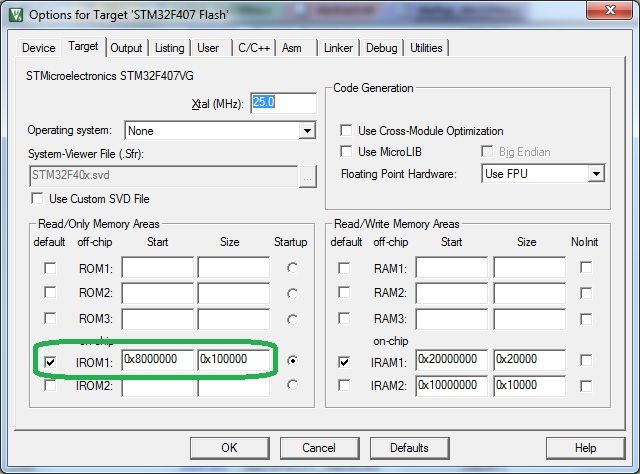Check the RAM1 default checkbox
Screen dimensions: 640x474
[344, 268]
